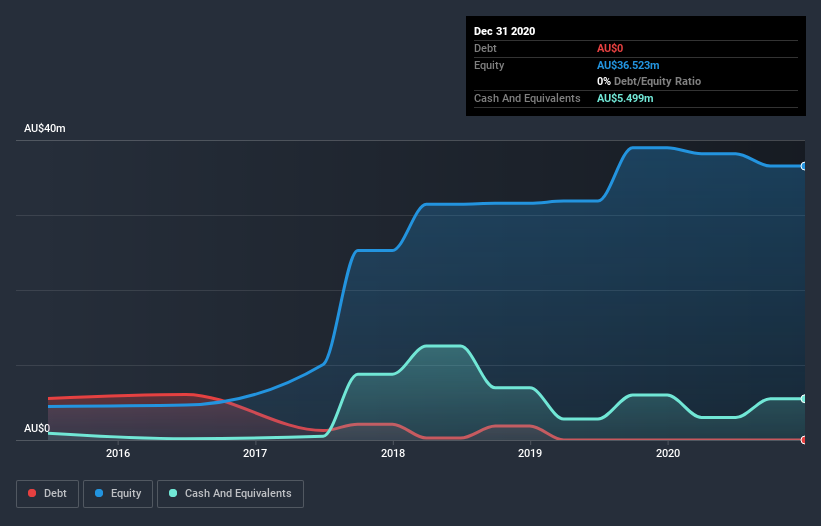This screenshot has width=821, height=526.
Task: Click the red Debt endpoint marker
Action: point(803,440)
